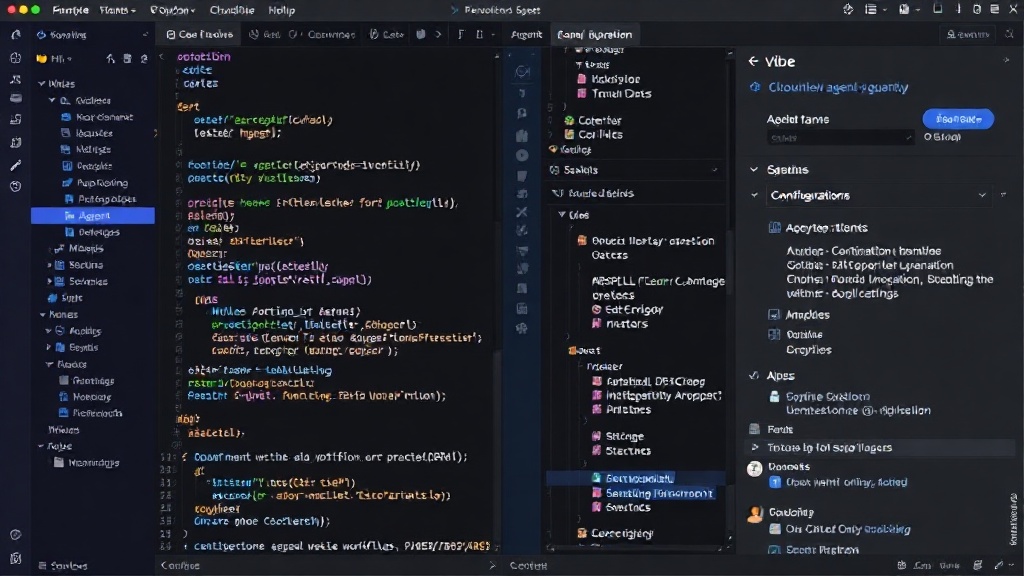1024x576 pixels.
Task: Switch to the Coe Frodes tab
Action: [200, 34]
